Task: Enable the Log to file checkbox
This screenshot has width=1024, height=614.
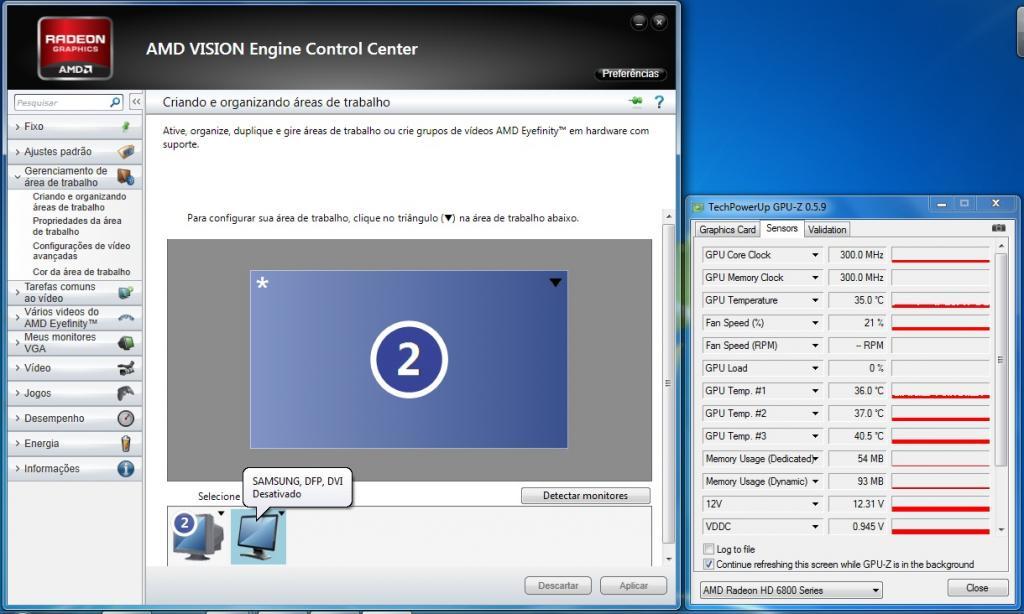Action: 709,549
